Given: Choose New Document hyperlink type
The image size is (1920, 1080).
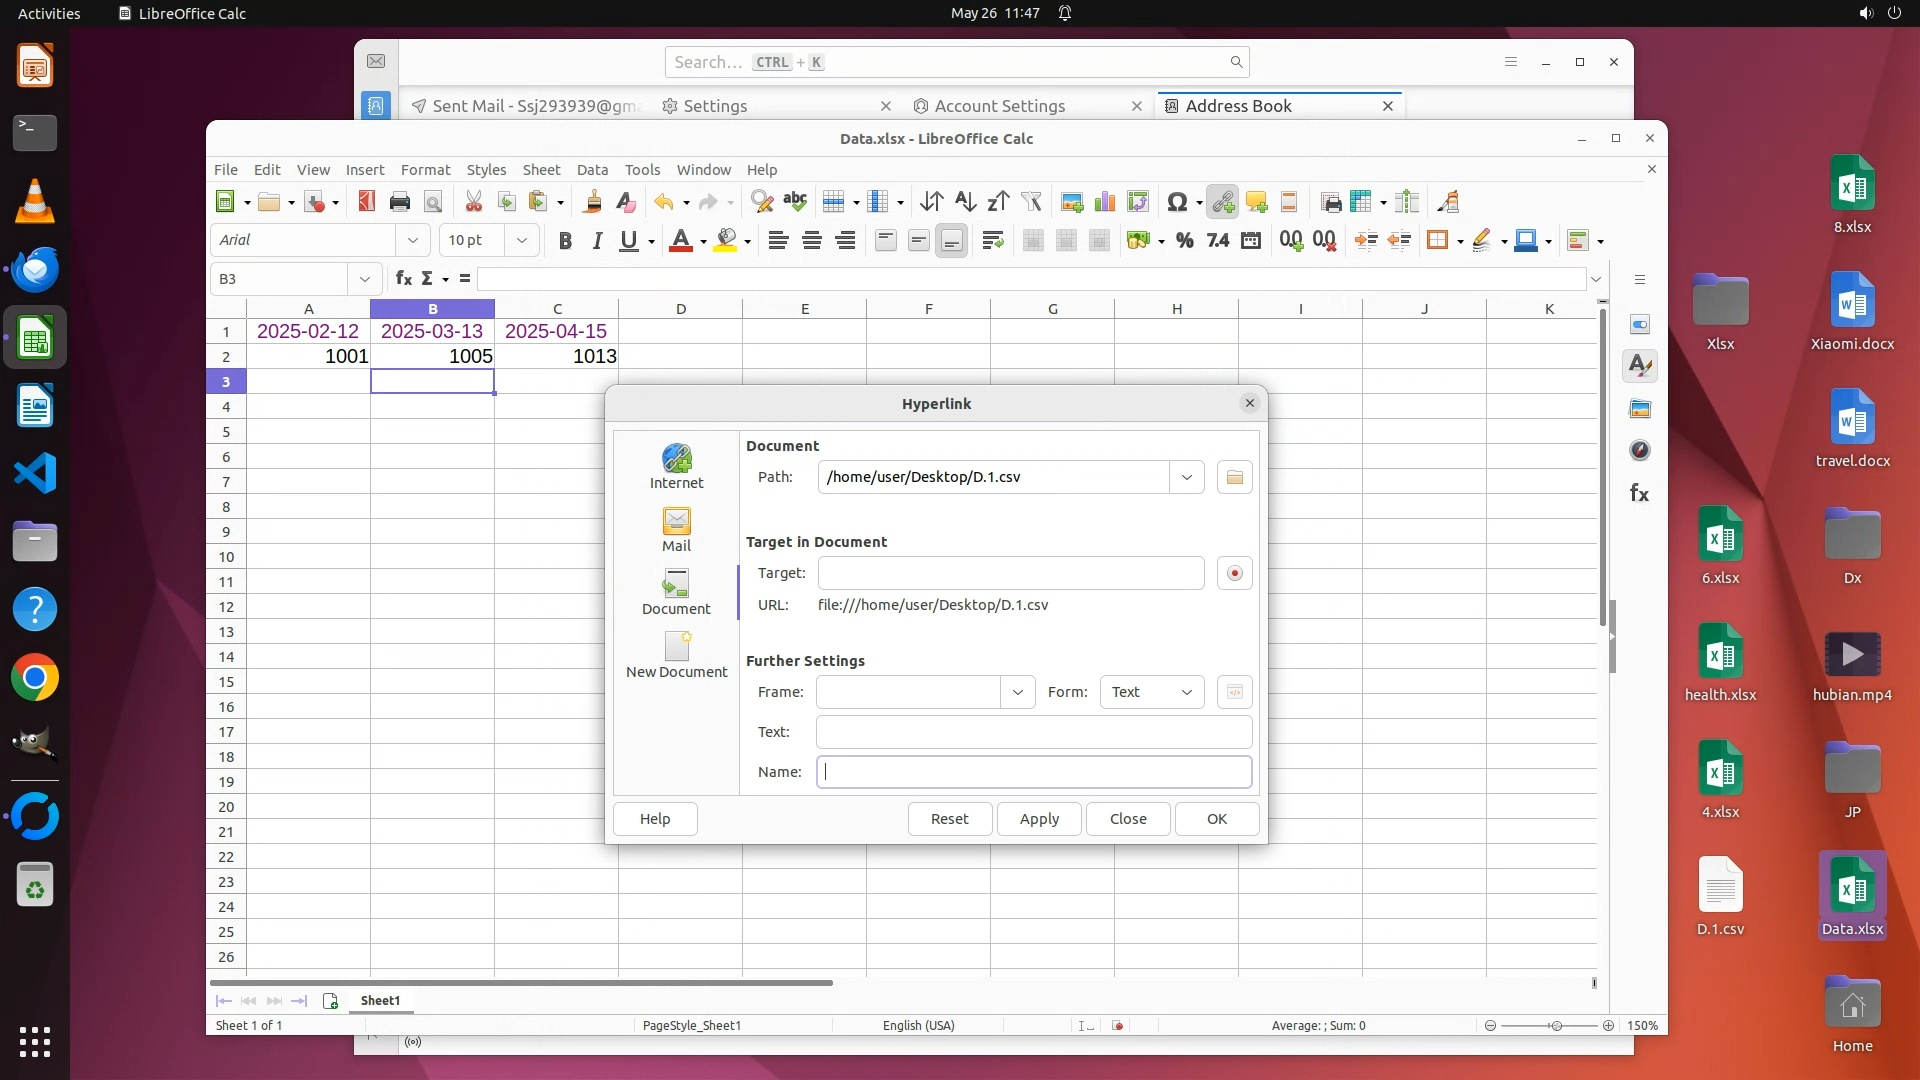Looking at the screenshot, I should [x=676, y=654].
